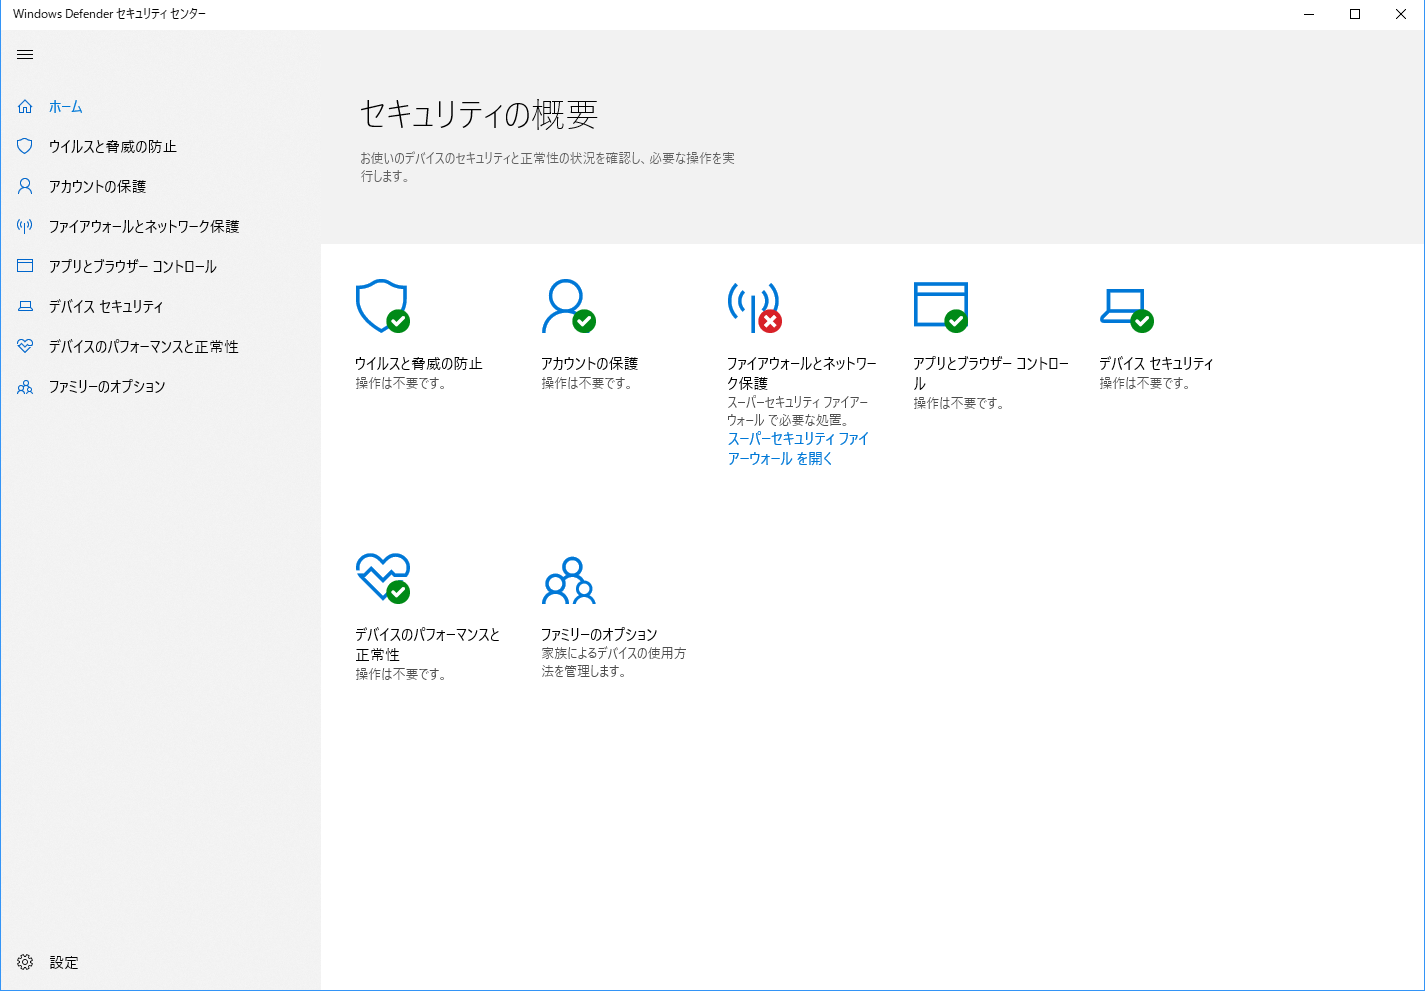This screenshot has width=1425, height=991.
Task: Click the app browser window icon in sidebar
Action: click(x=25, y=266)
